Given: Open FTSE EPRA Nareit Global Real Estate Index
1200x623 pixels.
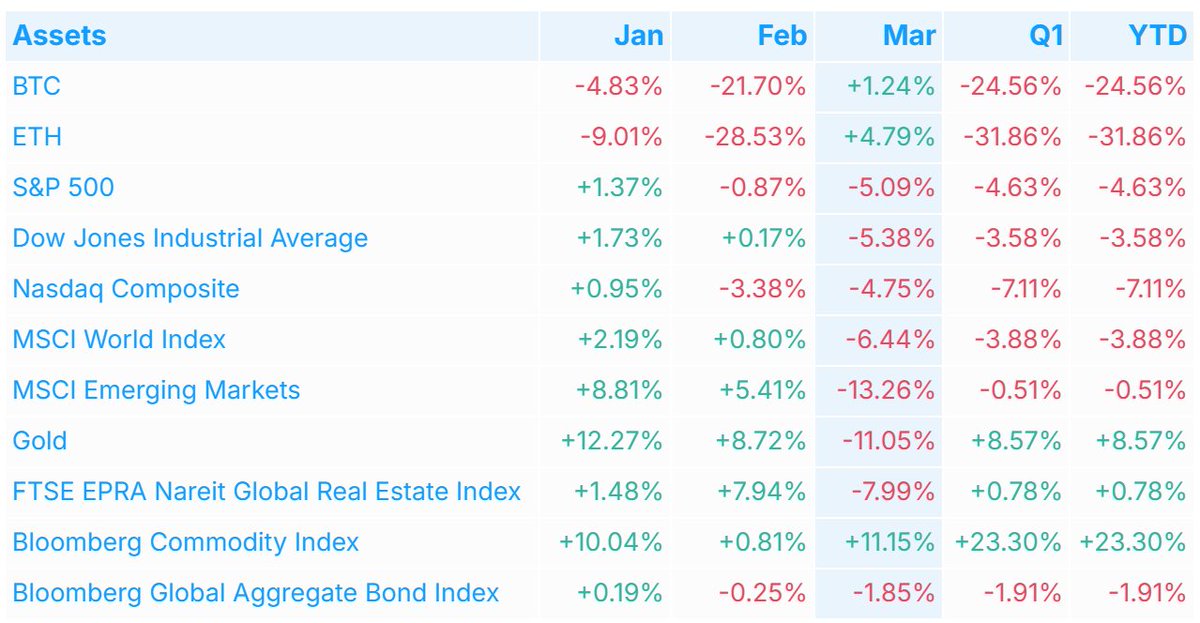Looking at the screenshot, I should point(266,491).
